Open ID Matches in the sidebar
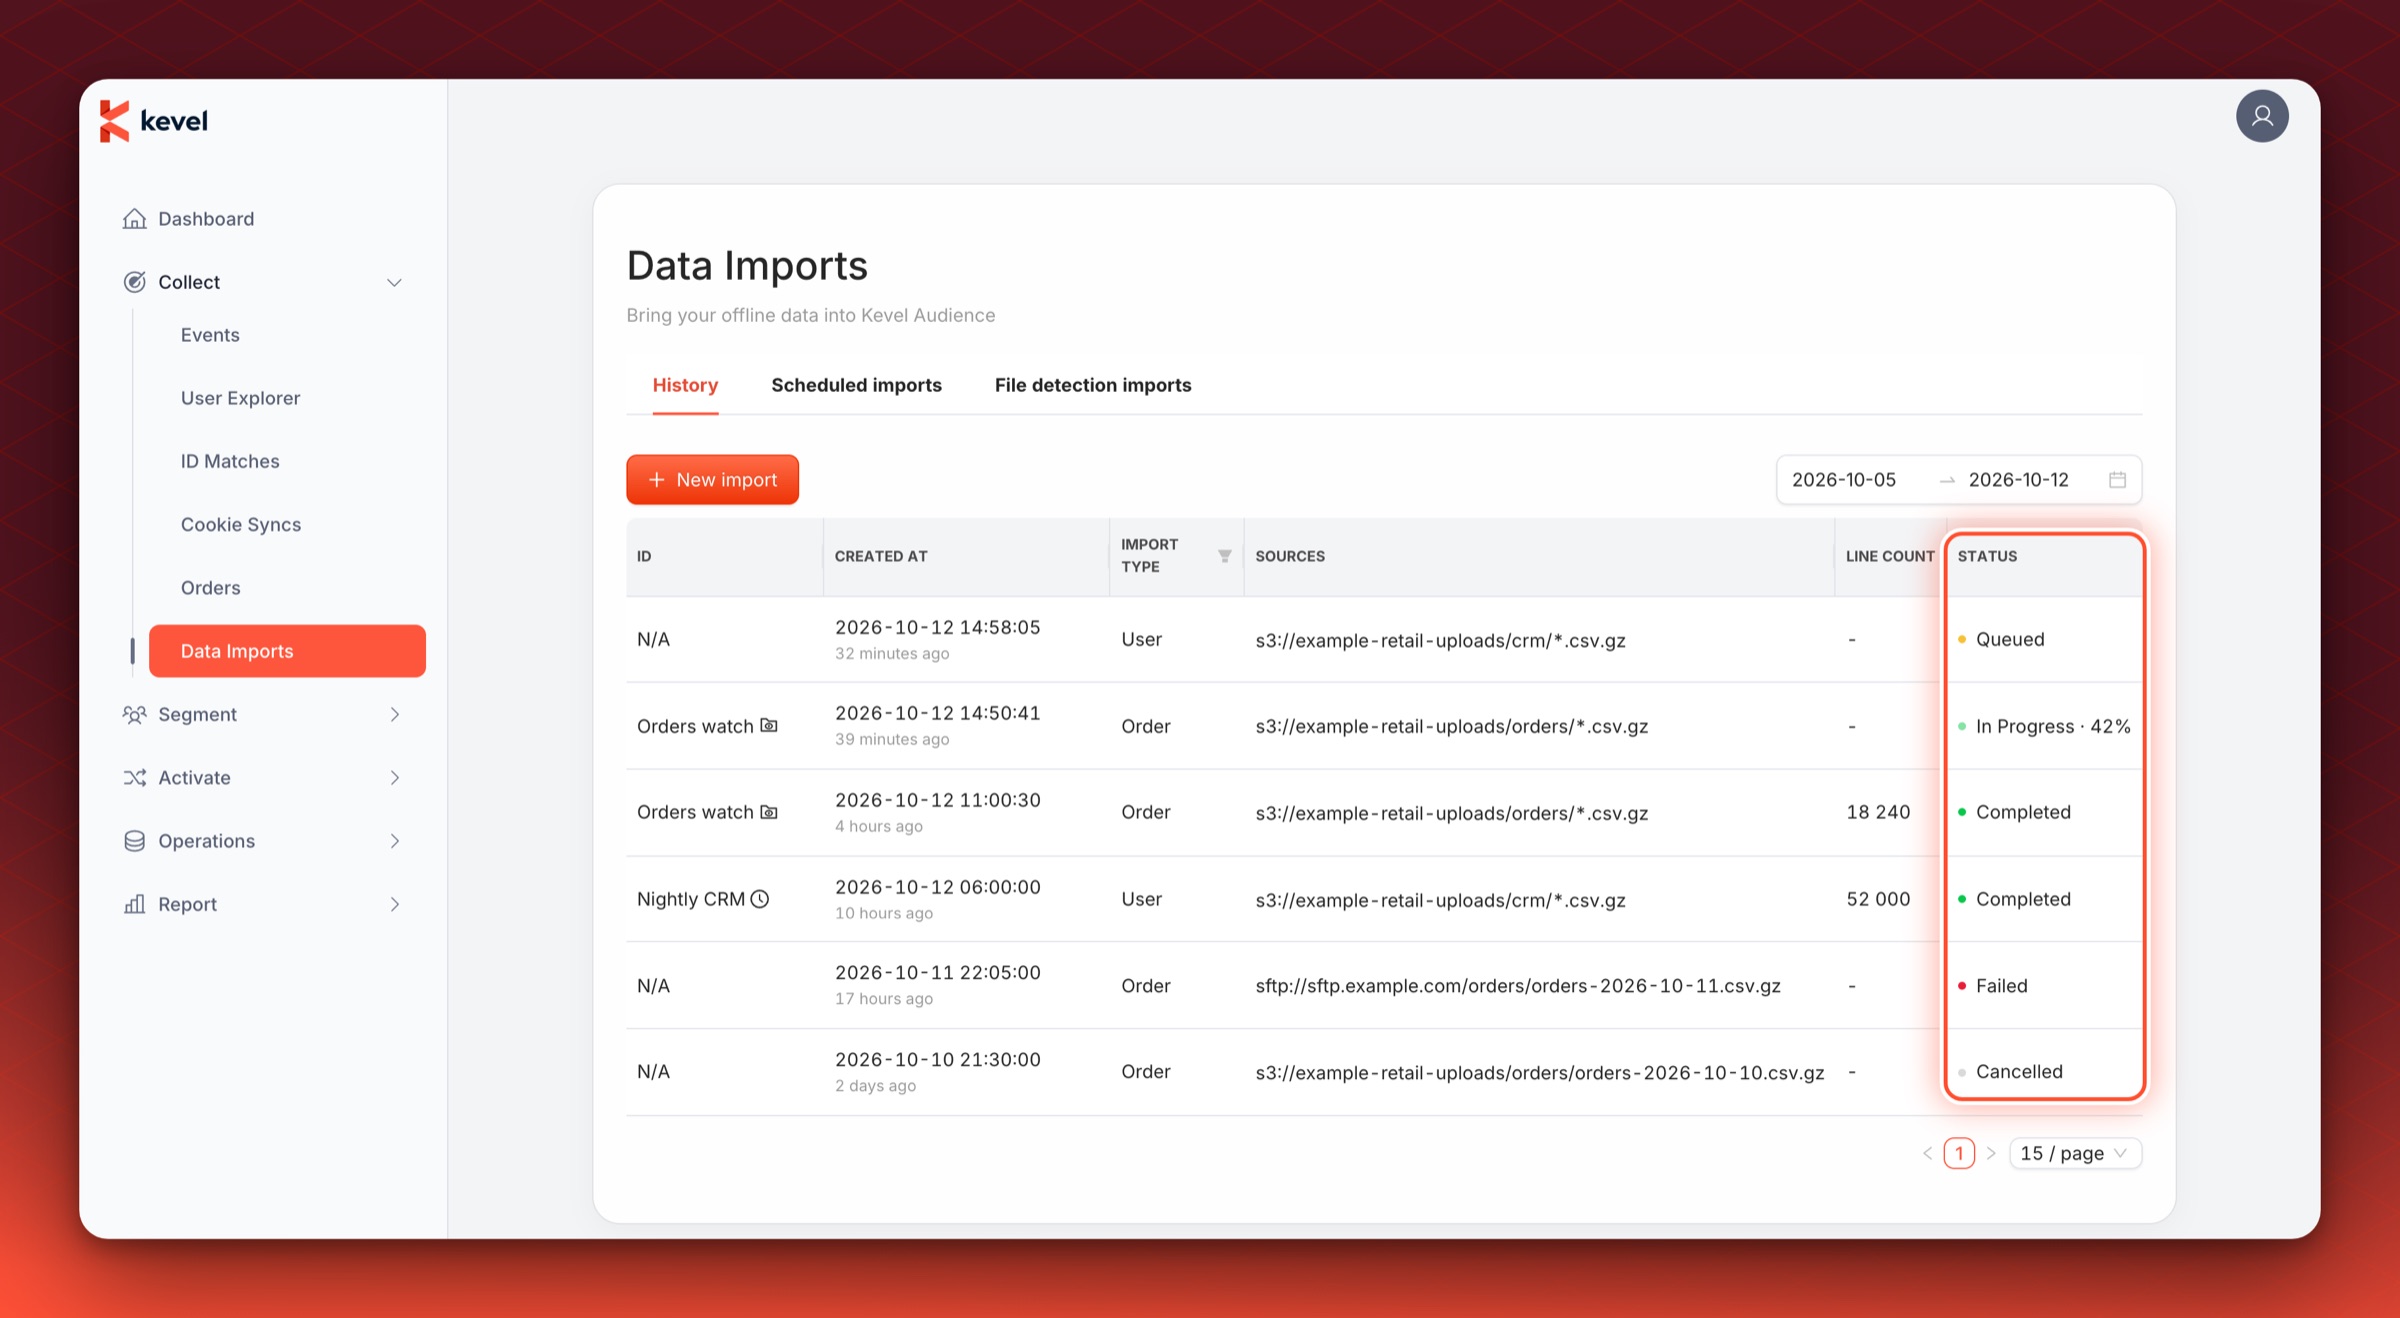2400x1318 pixels. tap(230, 461)
